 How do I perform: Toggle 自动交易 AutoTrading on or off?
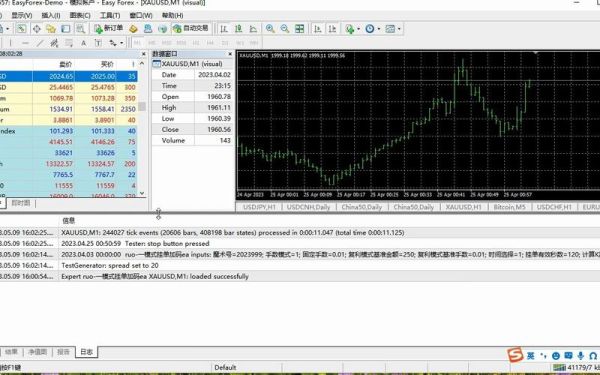click(x=191, y=28)
